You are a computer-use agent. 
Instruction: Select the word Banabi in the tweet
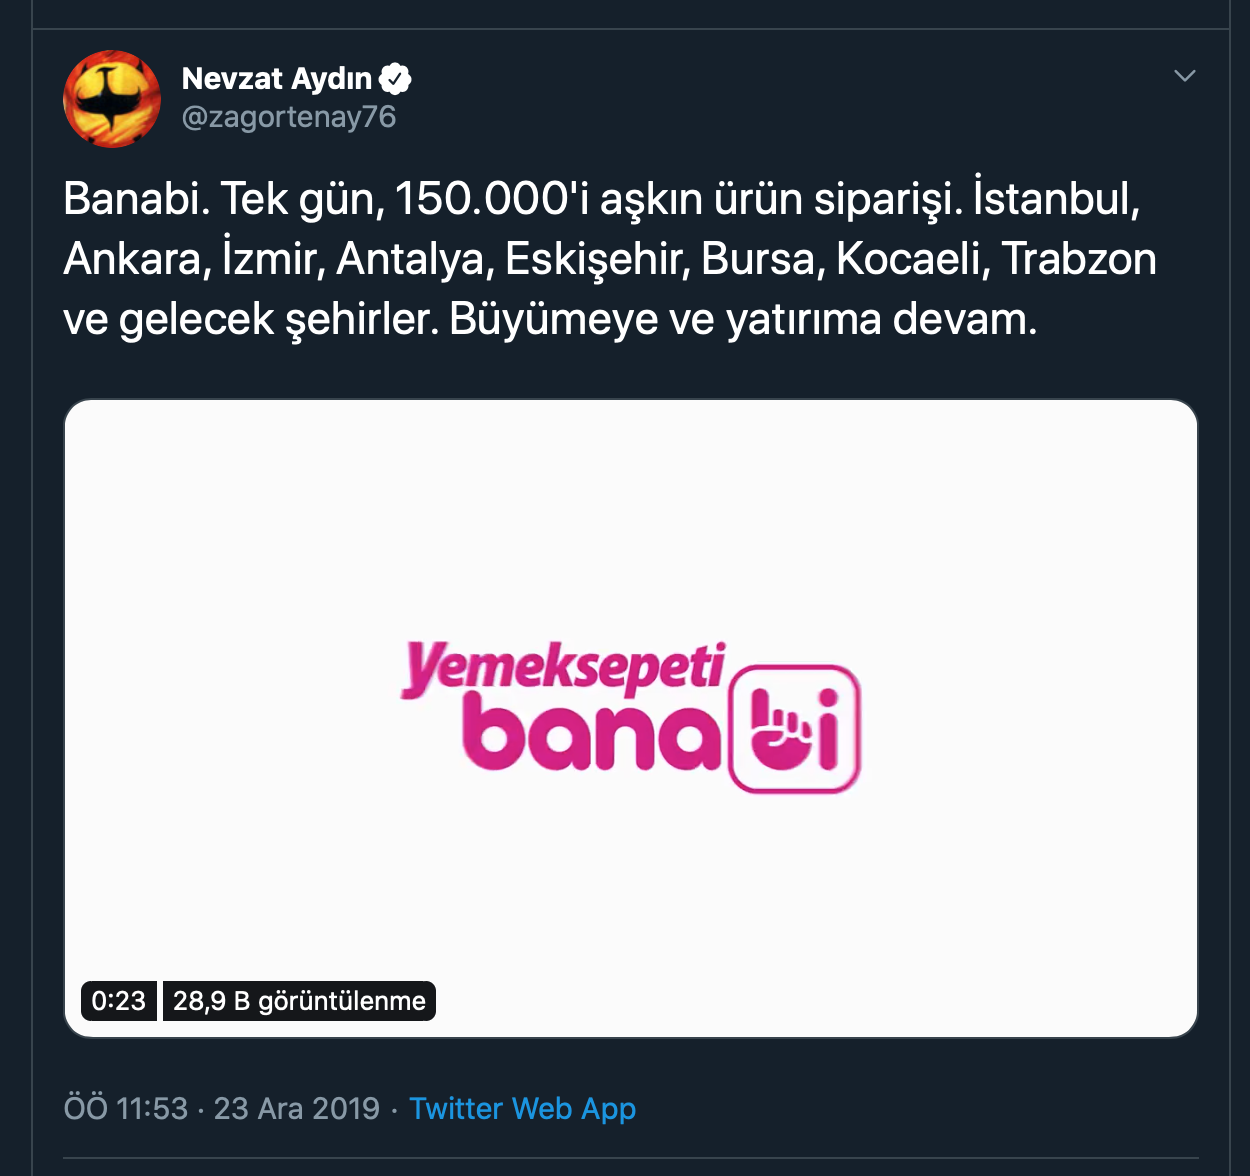tap(136, 198)
